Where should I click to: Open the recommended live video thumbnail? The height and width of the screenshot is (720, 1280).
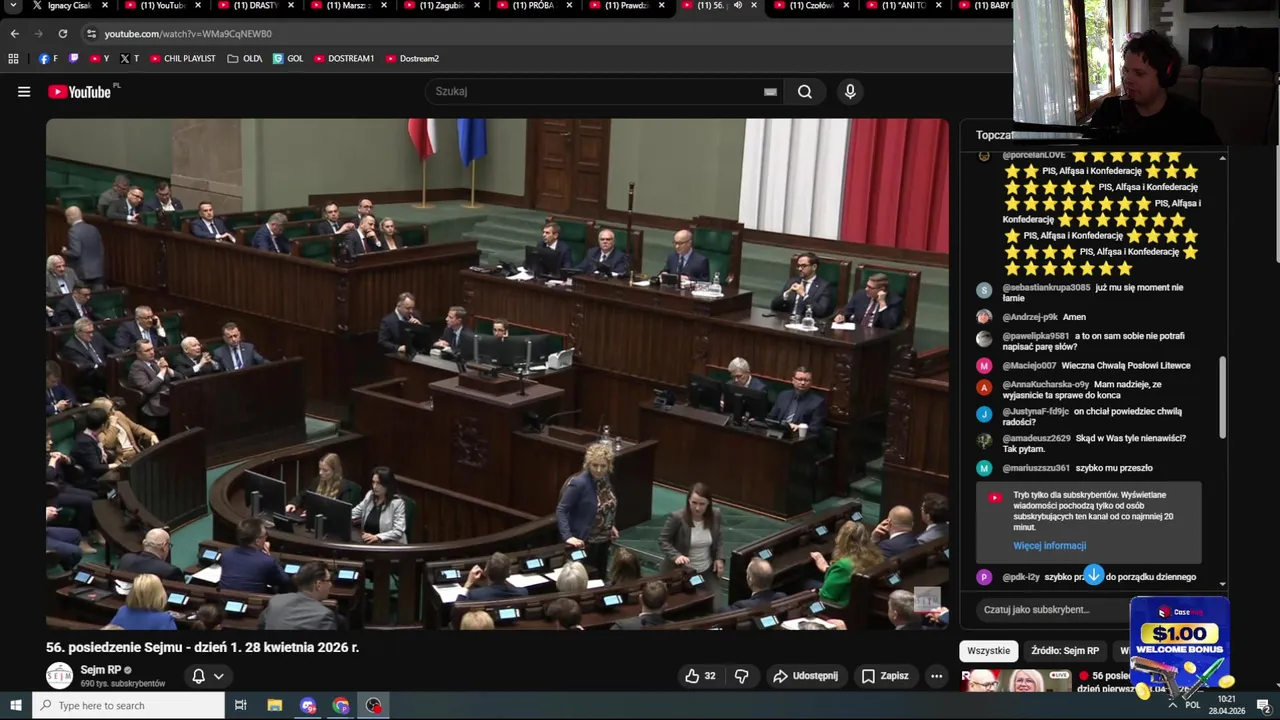[1016, 681]
